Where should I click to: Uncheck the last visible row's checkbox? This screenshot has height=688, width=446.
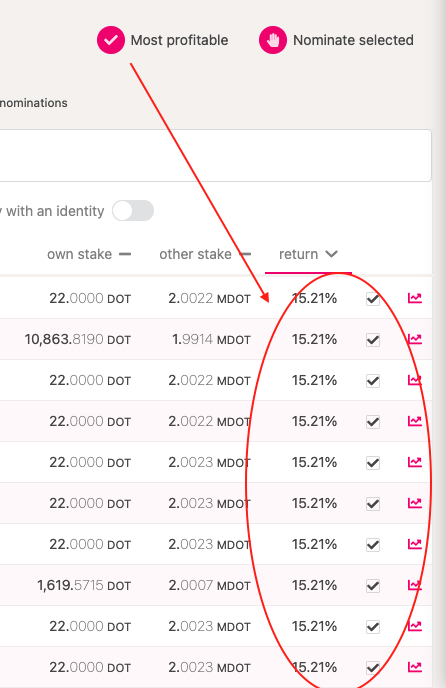373,668
